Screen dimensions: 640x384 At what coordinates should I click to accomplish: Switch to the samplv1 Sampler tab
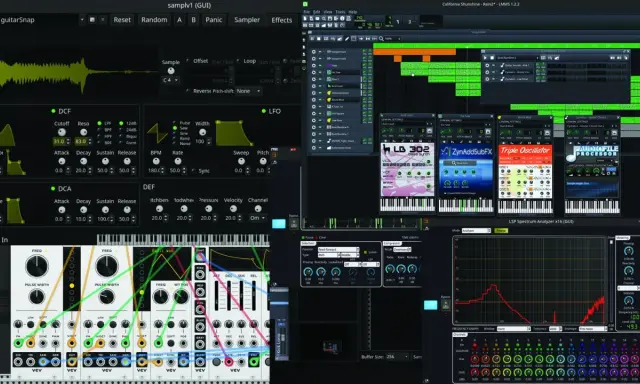click(247, 20)
